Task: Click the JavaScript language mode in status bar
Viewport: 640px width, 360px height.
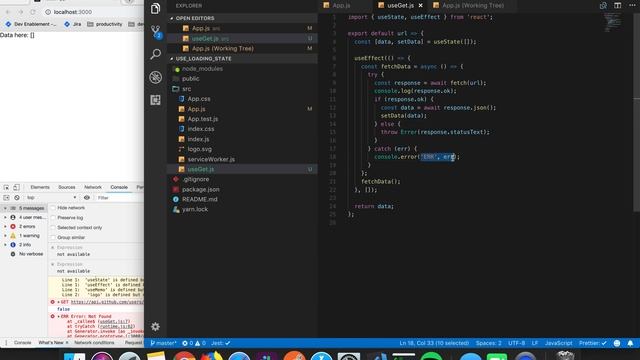Action: (558, 343)
